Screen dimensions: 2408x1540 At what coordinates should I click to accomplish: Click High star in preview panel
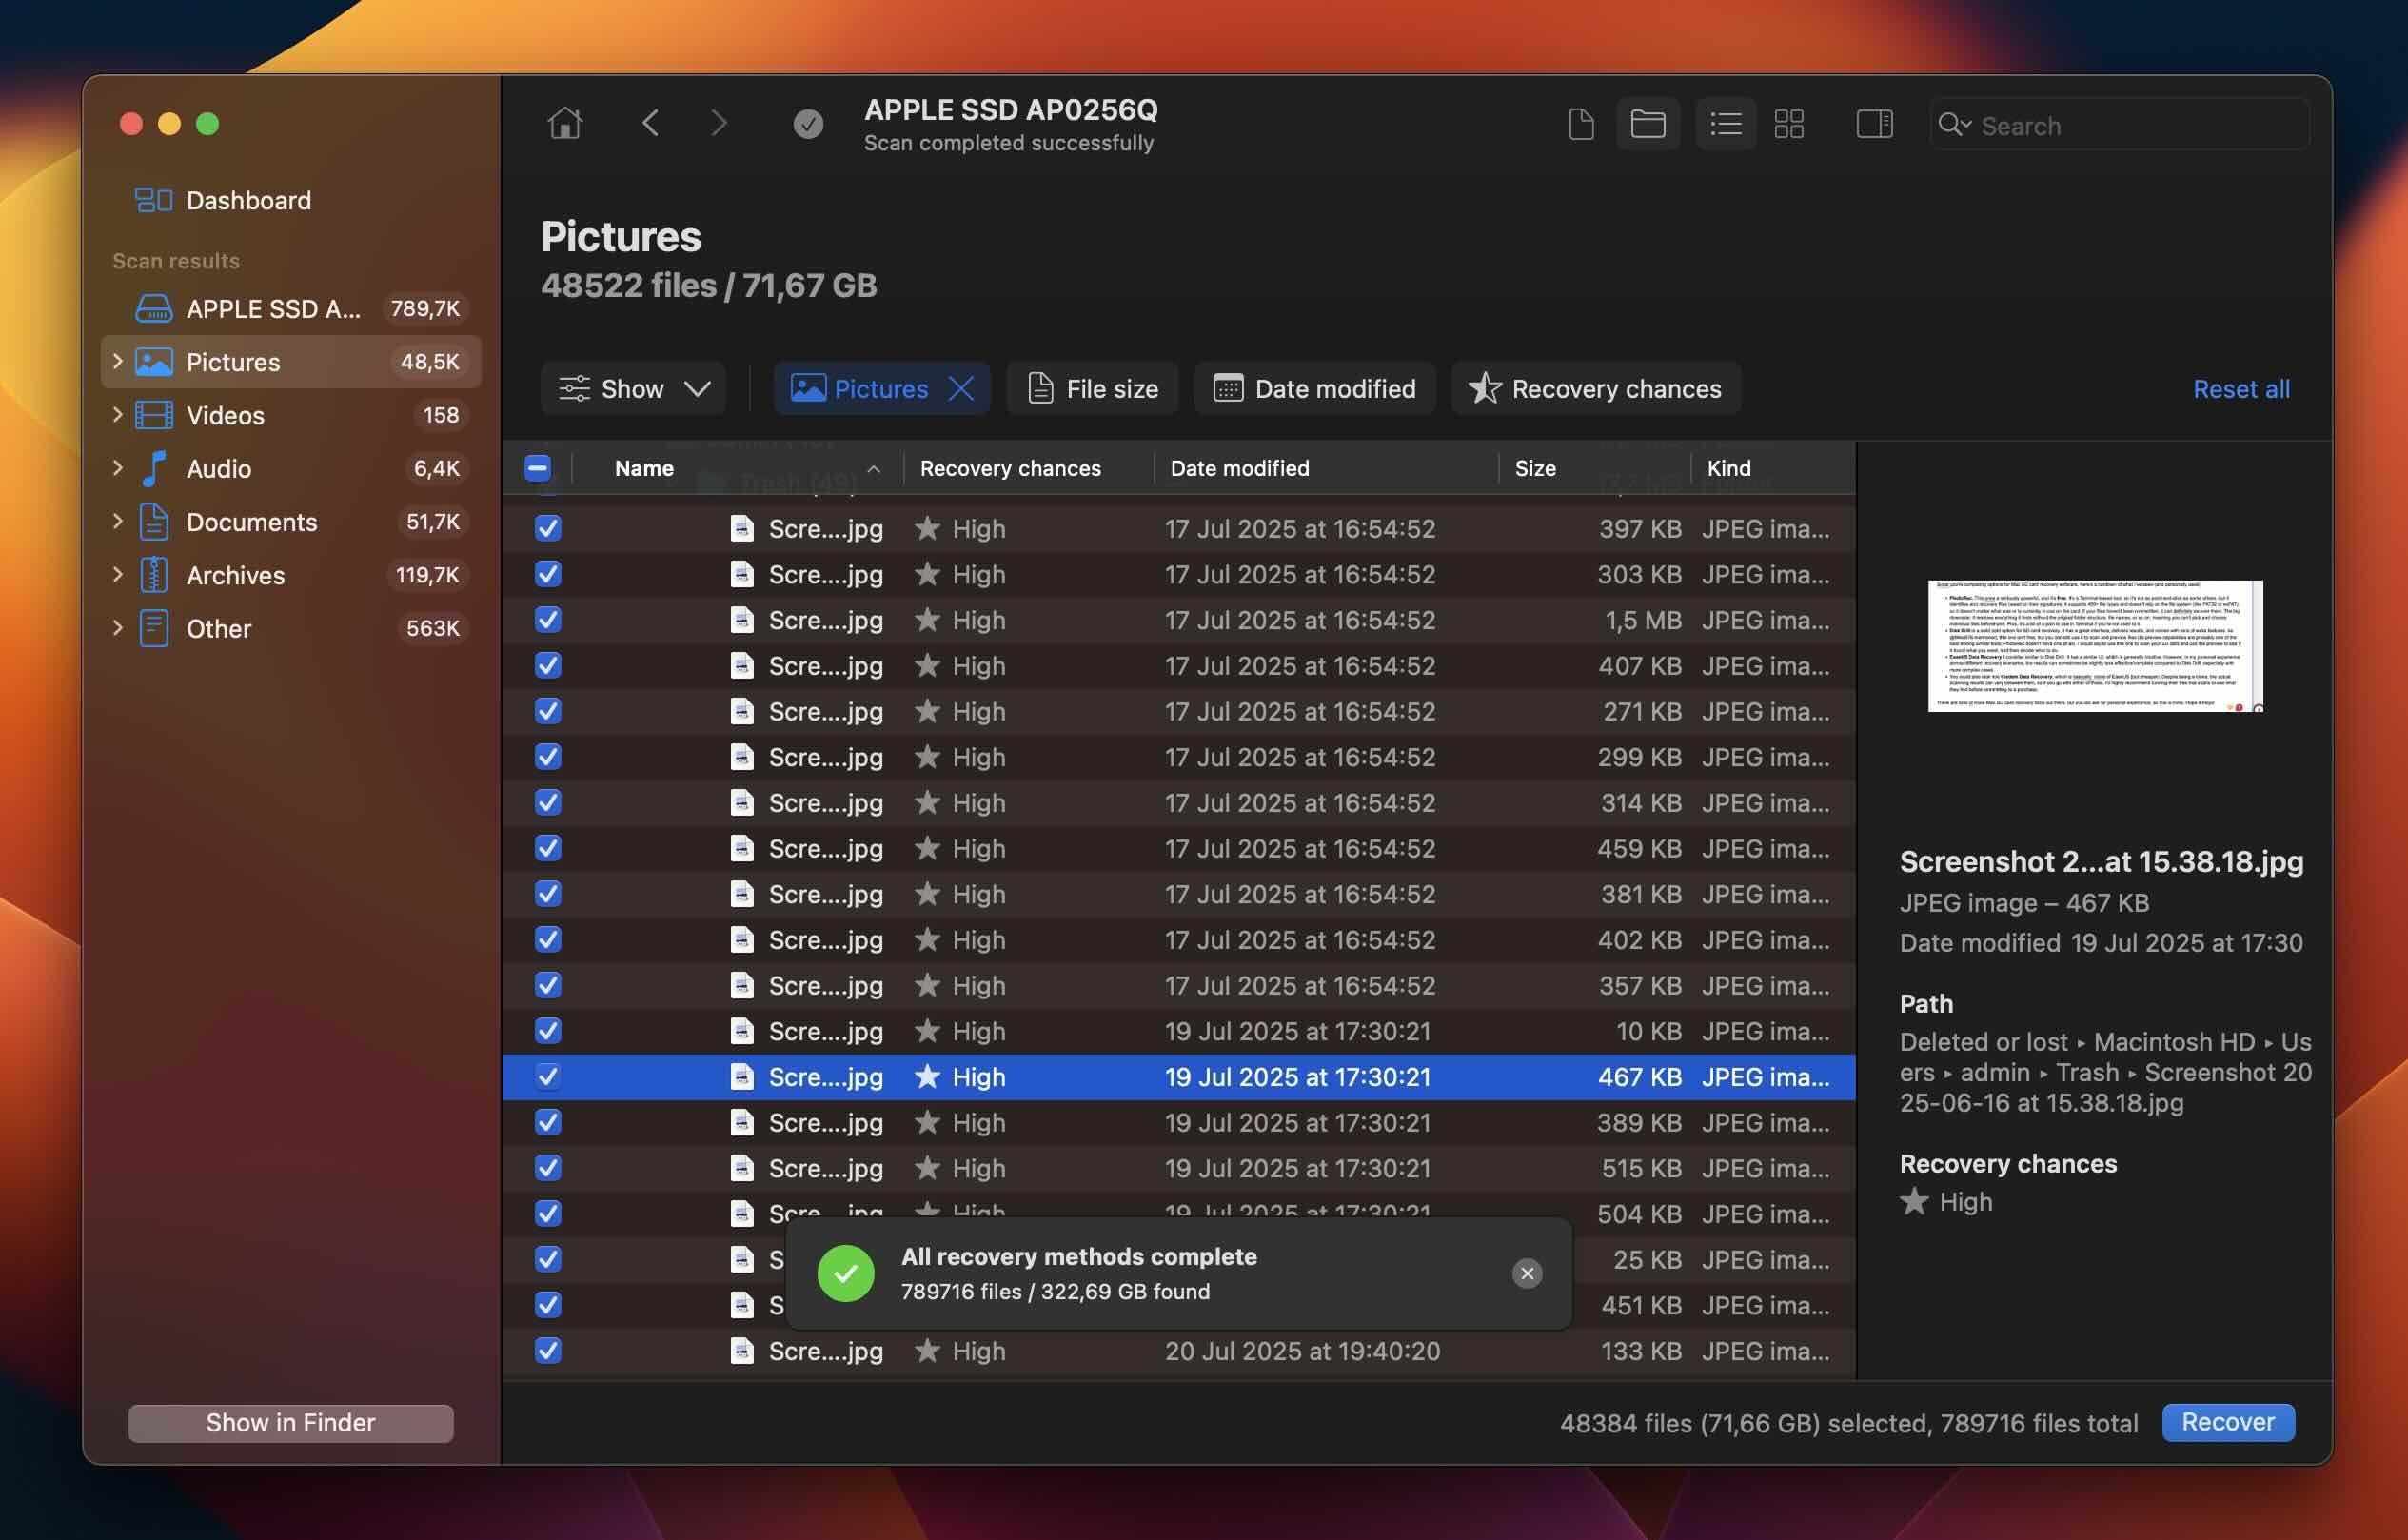(x=1914, y=1201)
